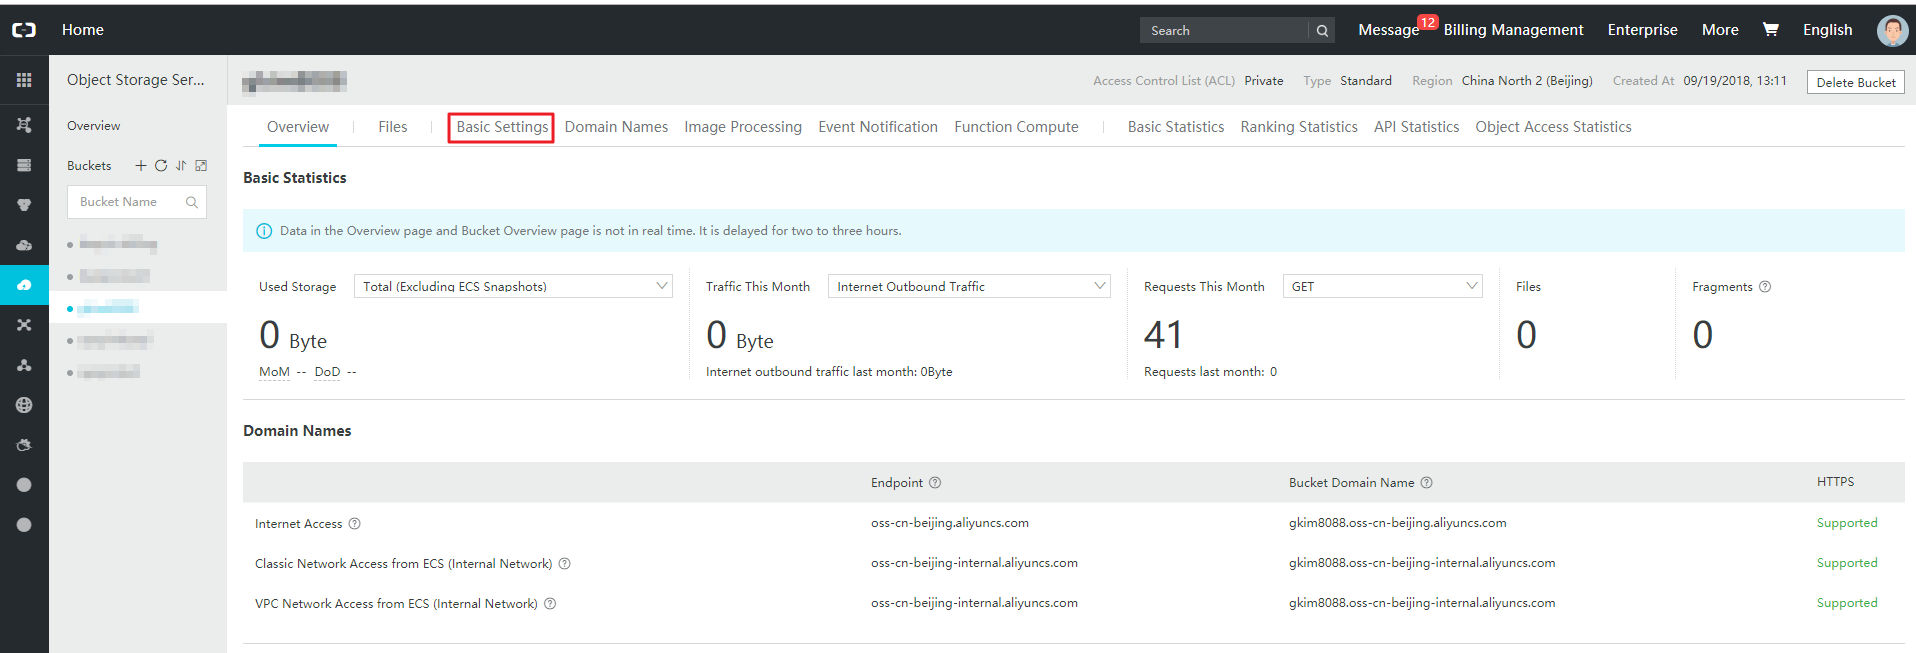Click the help icon beside Endpoint
The image size is (1916, 653).
pyautogui.click(x=935, y=483)
